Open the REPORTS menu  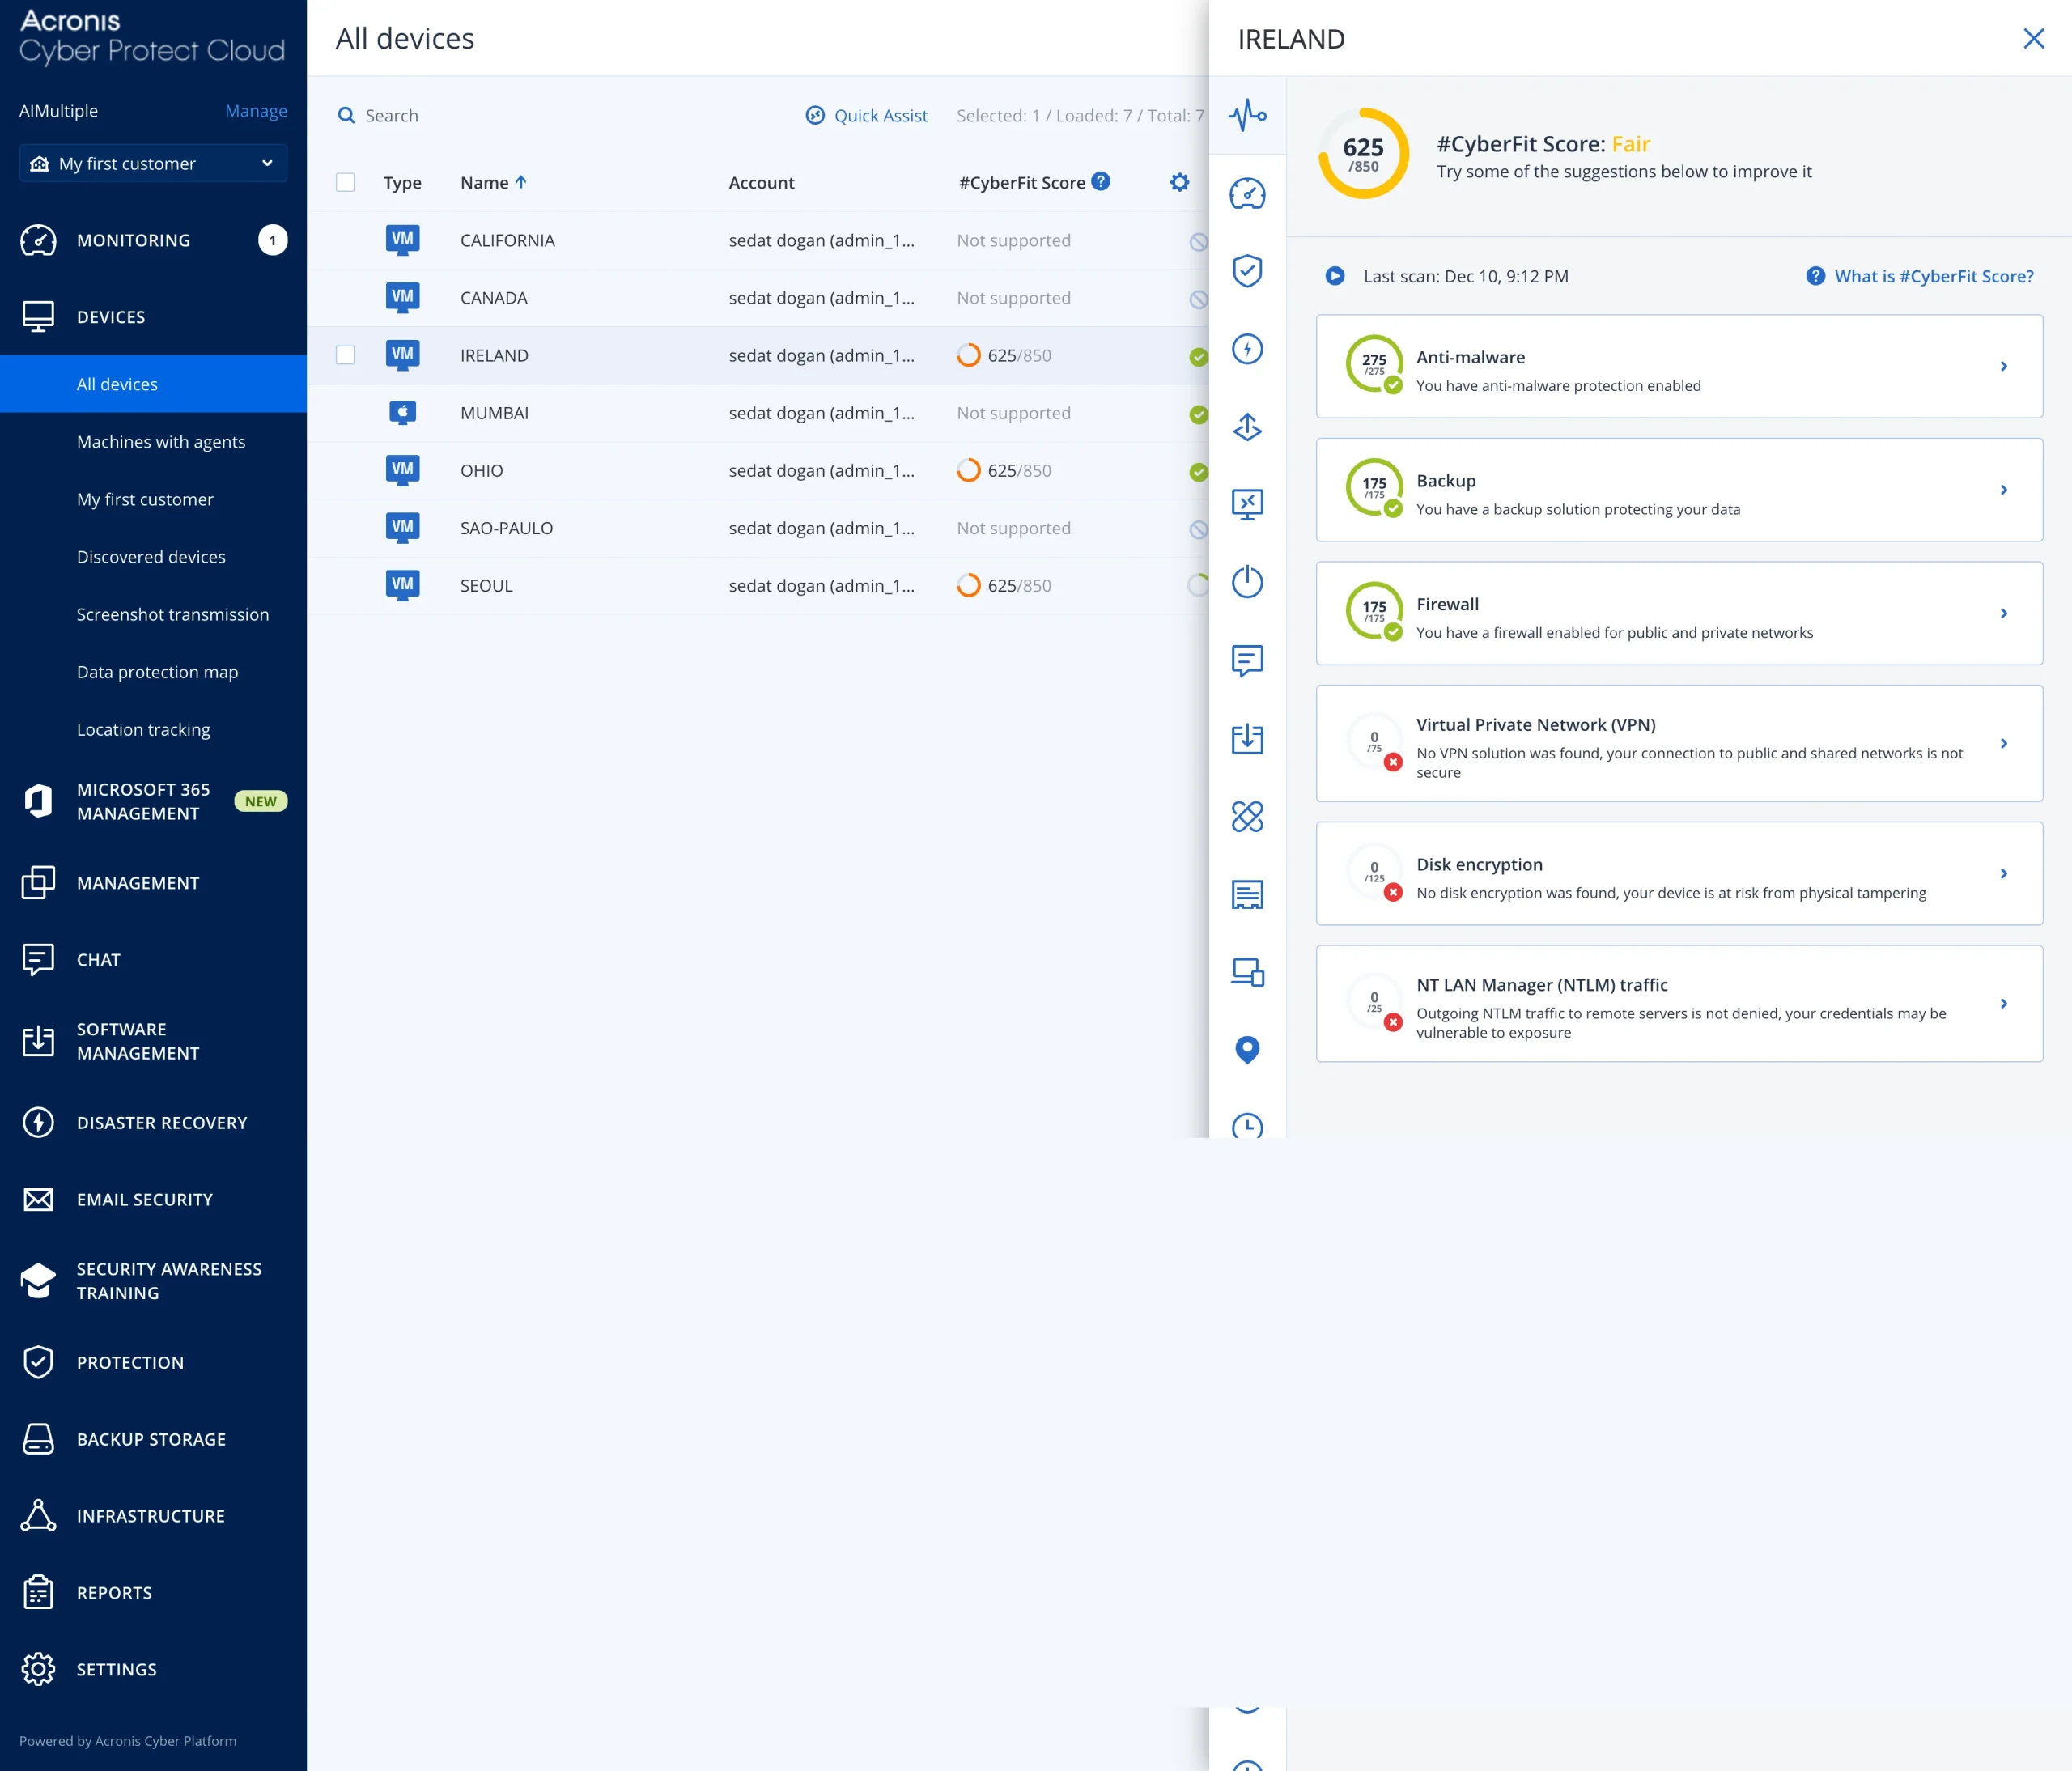[153, 1593]
